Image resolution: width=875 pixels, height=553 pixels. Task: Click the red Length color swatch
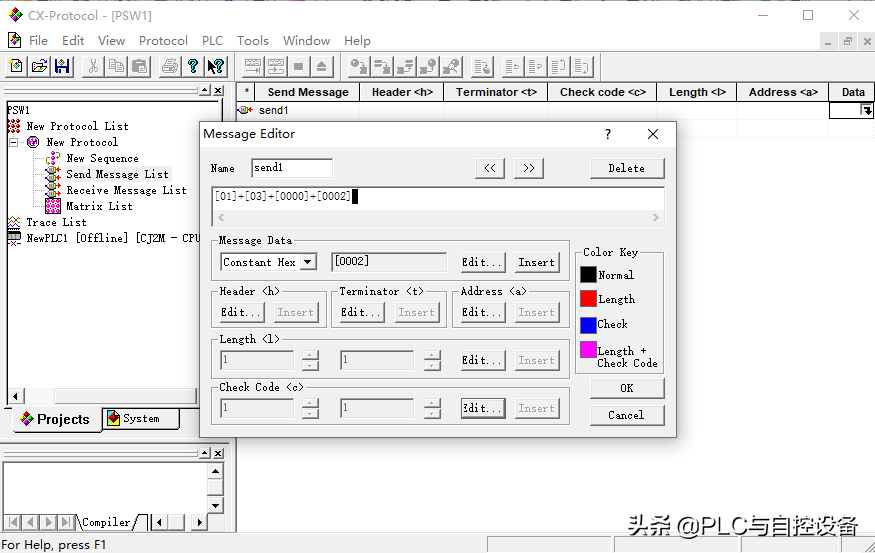588,299
